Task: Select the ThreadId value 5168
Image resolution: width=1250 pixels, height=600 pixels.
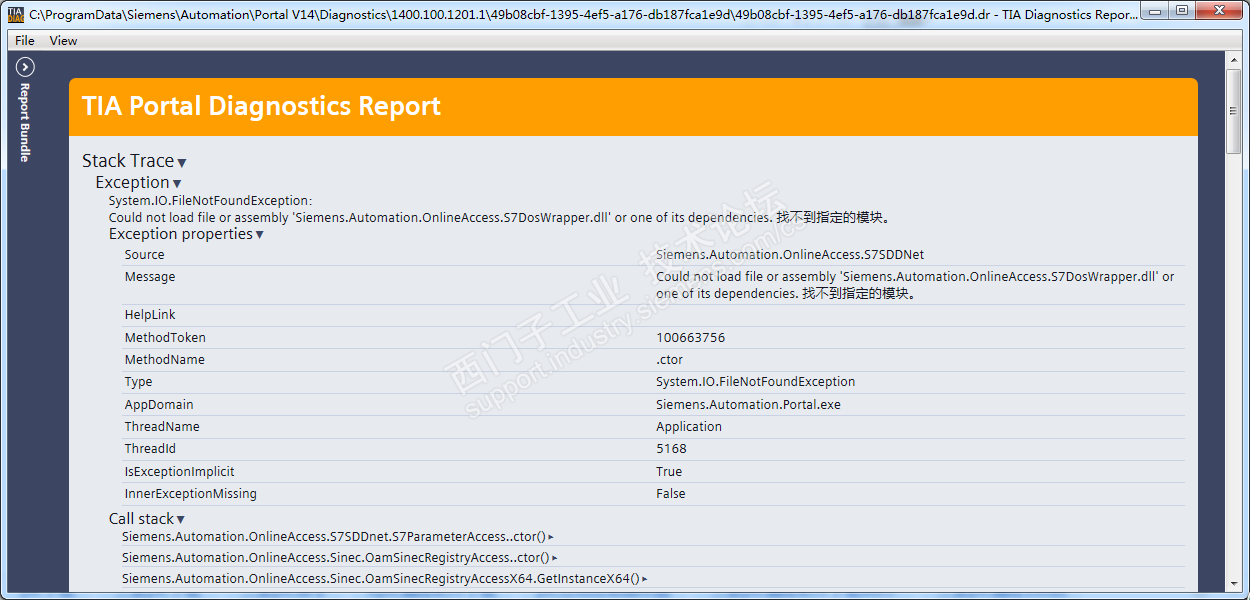Action: click(671, 449)
